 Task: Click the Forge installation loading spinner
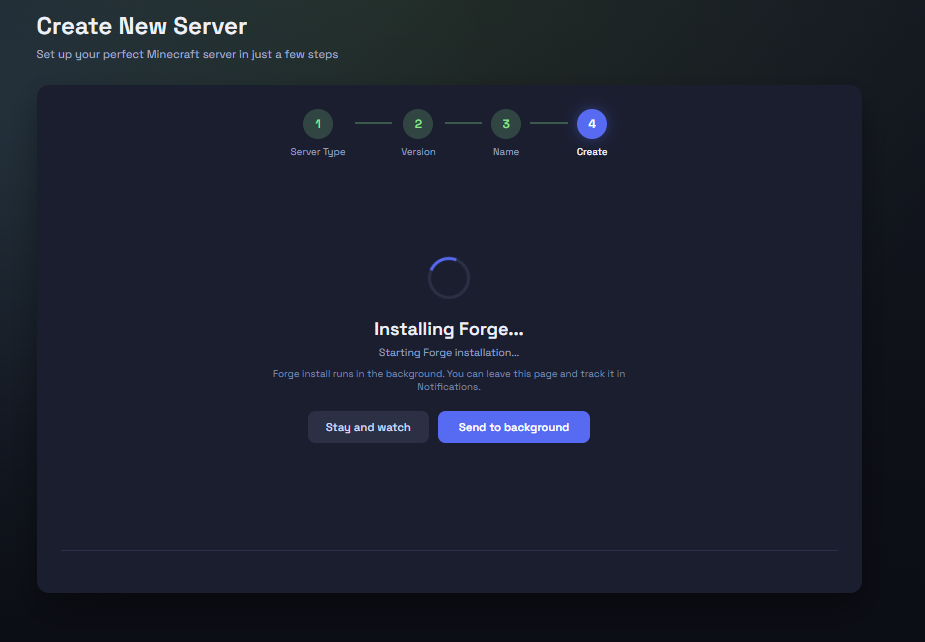click(x=448, y=277)
